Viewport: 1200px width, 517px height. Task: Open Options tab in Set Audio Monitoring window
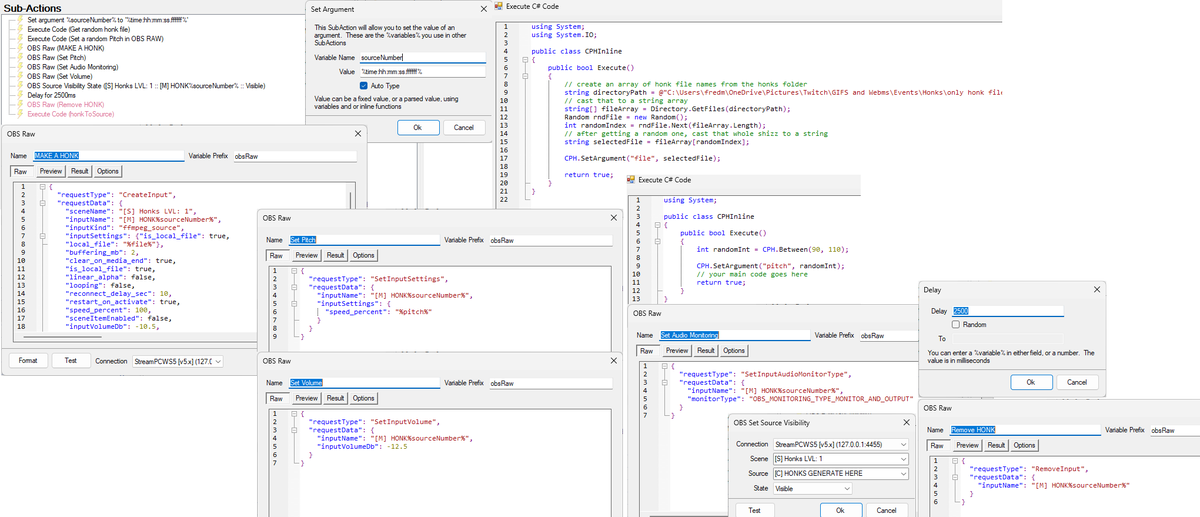click(x=734, y=351)
